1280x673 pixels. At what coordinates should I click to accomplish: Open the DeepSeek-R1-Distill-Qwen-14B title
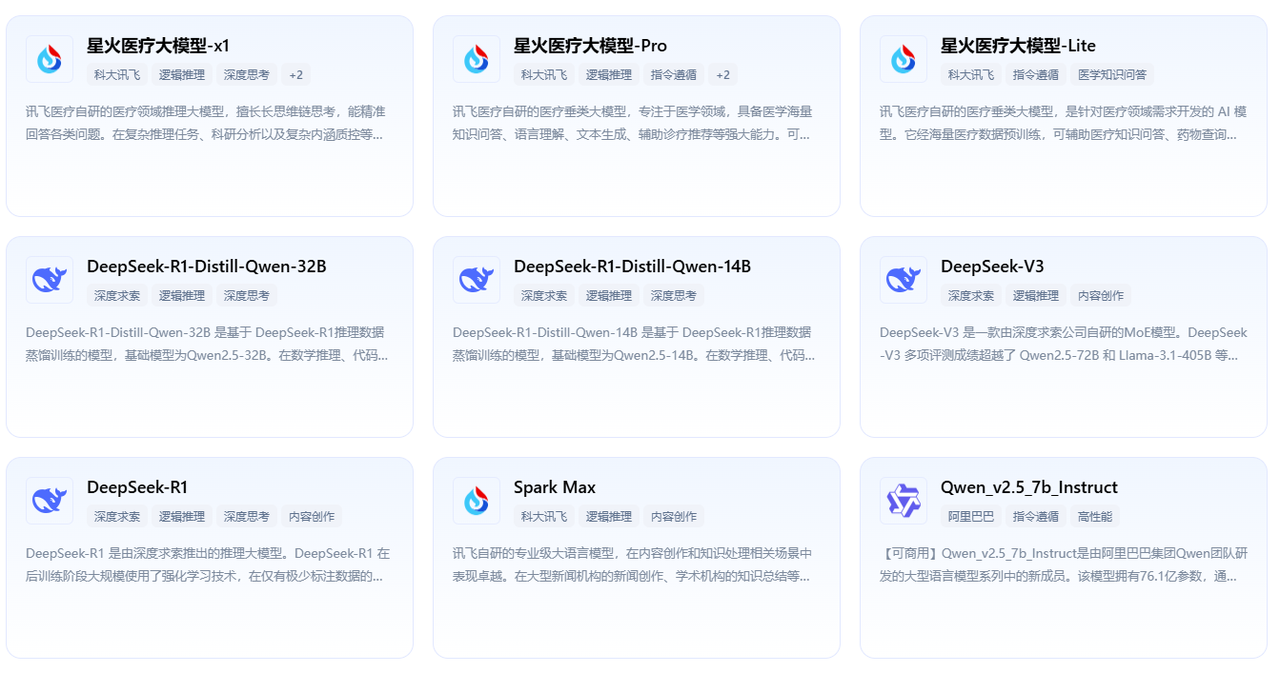[632, 267]
